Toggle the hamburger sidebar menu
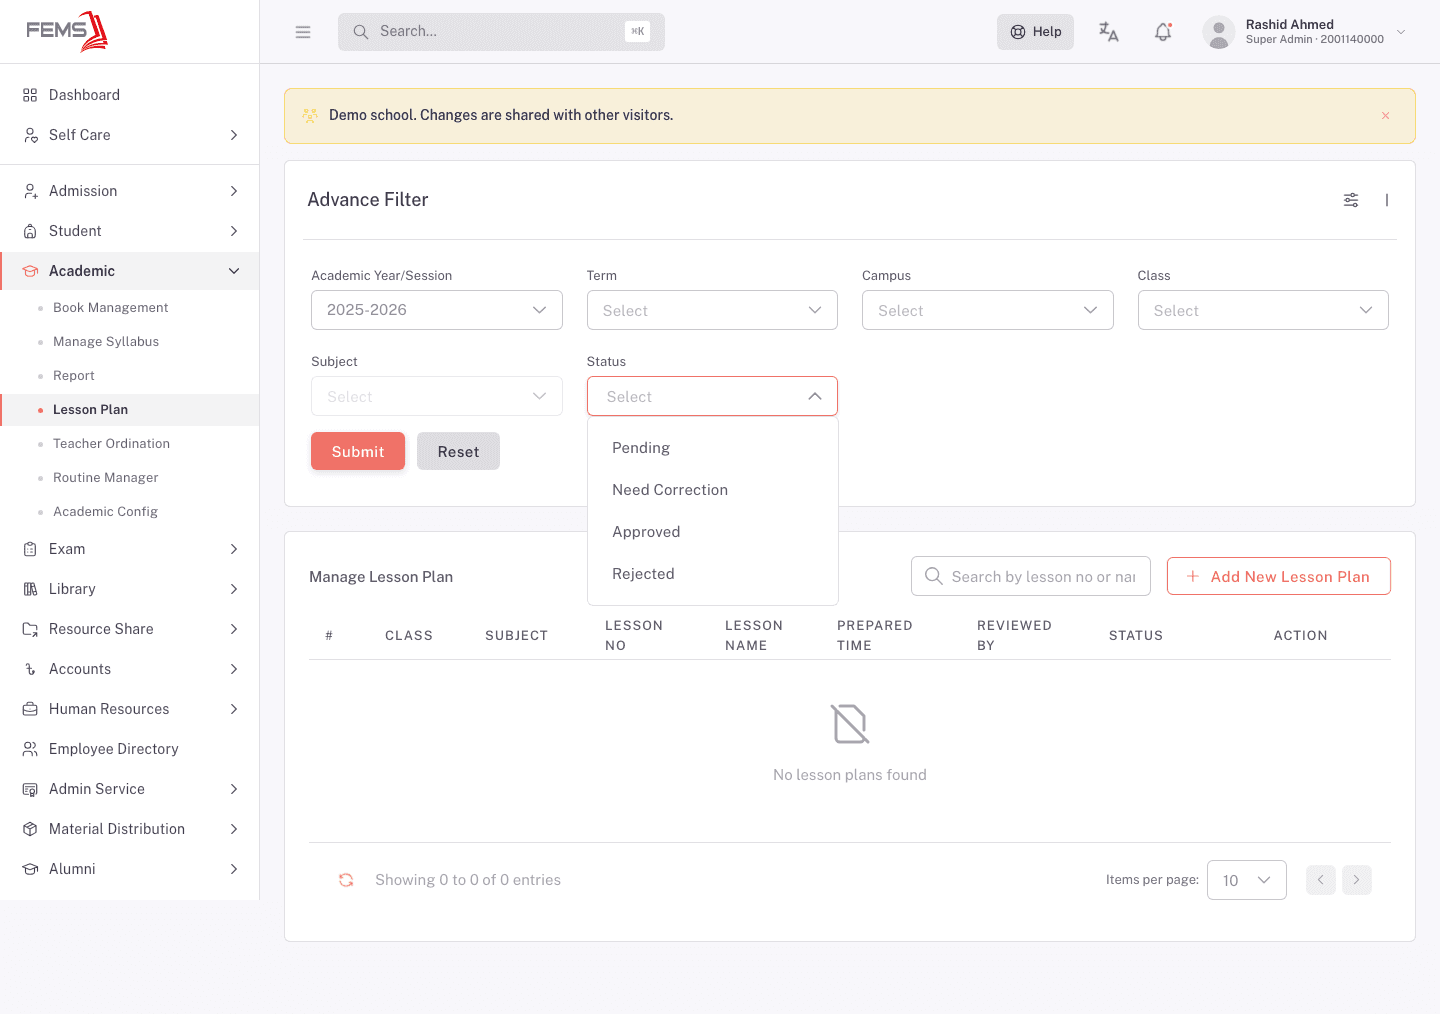This screenshot has width=1440, height=1014. coord(303,32)
